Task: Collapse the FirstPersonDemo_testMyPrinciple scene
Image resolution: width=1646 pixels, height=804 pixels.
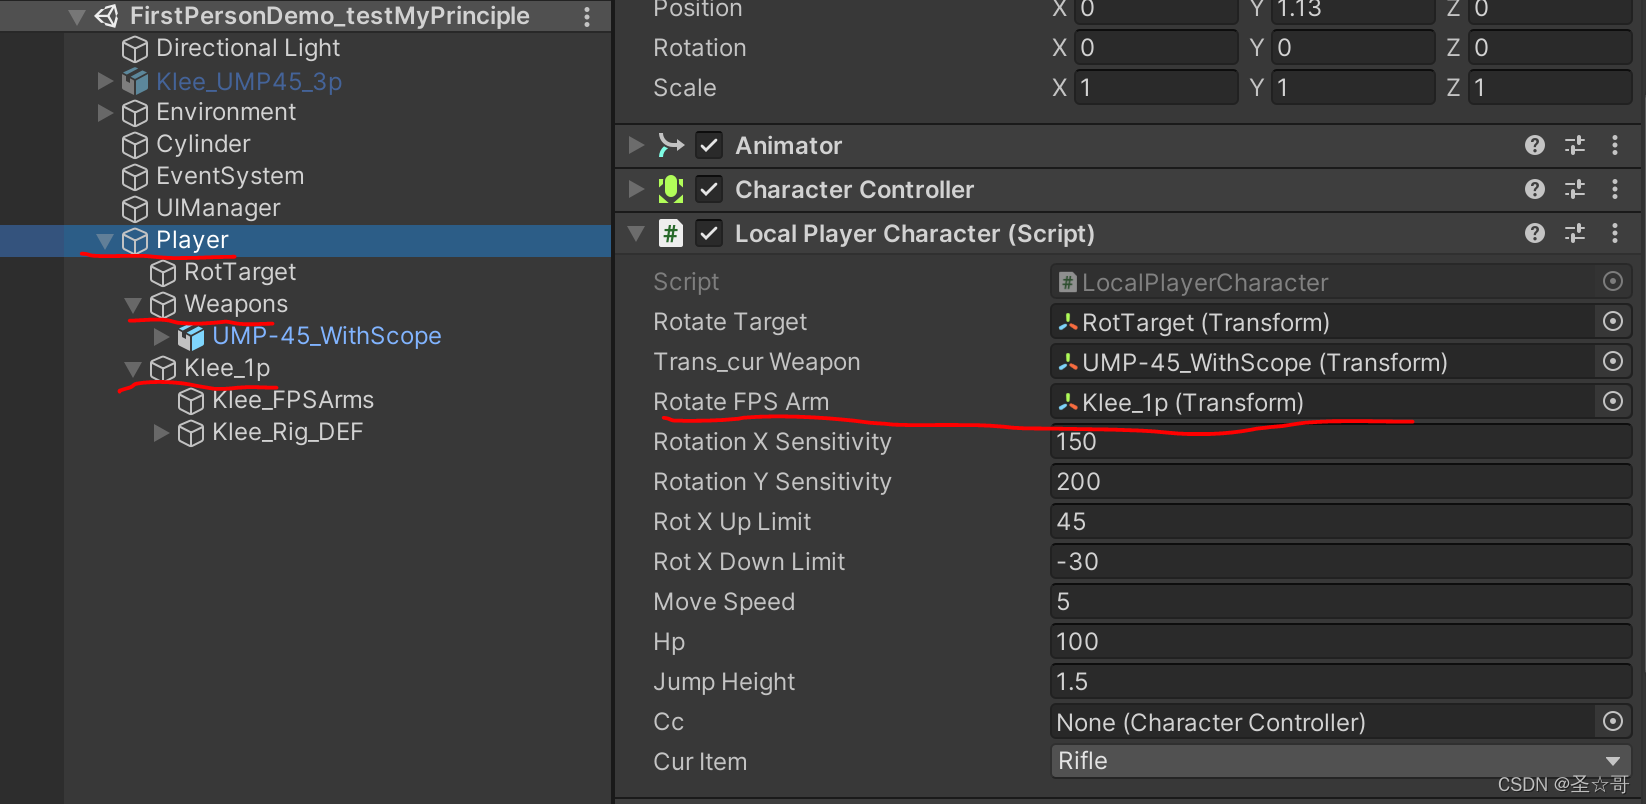Action: [x=77, y=17]
